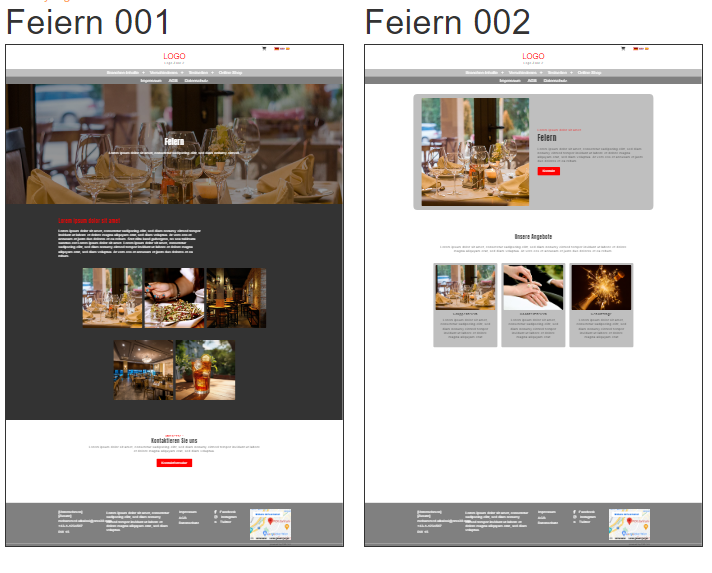Click the red Kontaktformular button in Feiern 001
This screenshot has width=712, height=573.
pyautogui.click(x=174, y=463)
